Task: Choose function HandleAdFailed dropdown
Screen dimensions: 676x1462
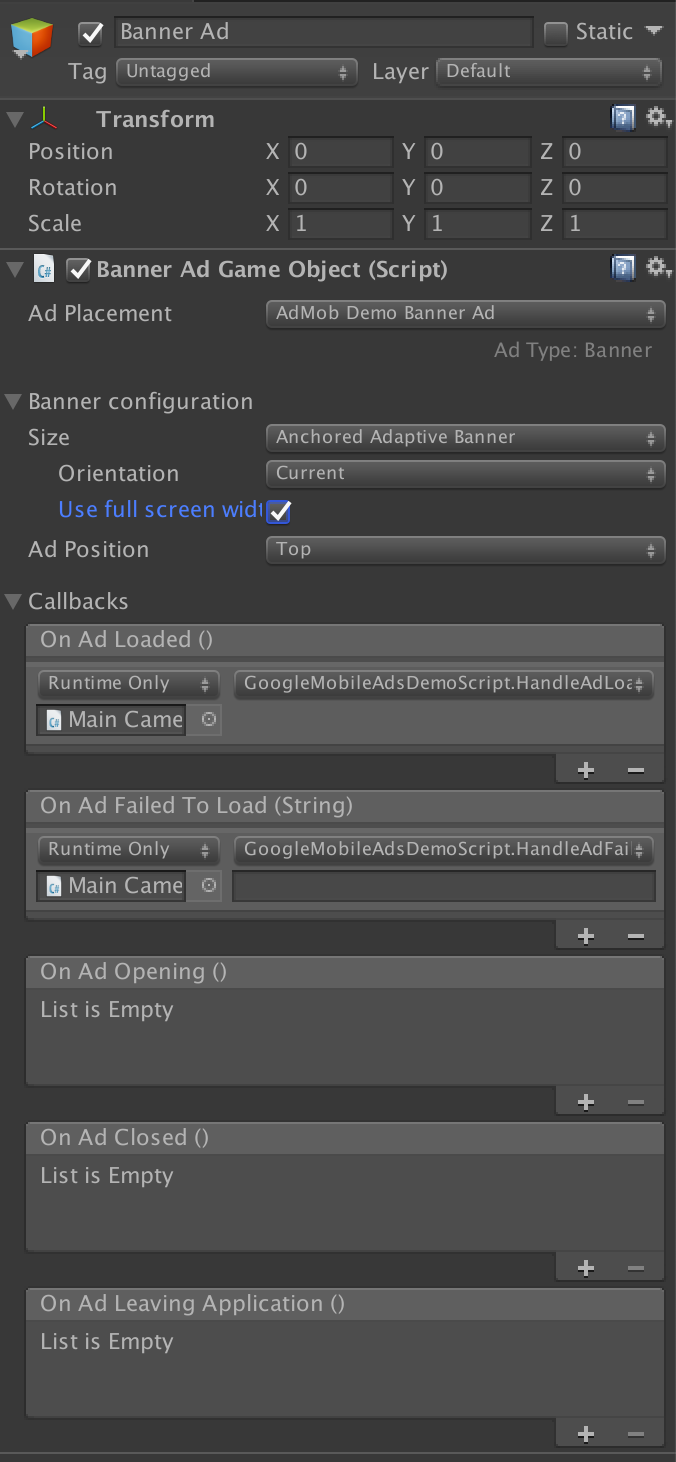Action: [444, 850]
